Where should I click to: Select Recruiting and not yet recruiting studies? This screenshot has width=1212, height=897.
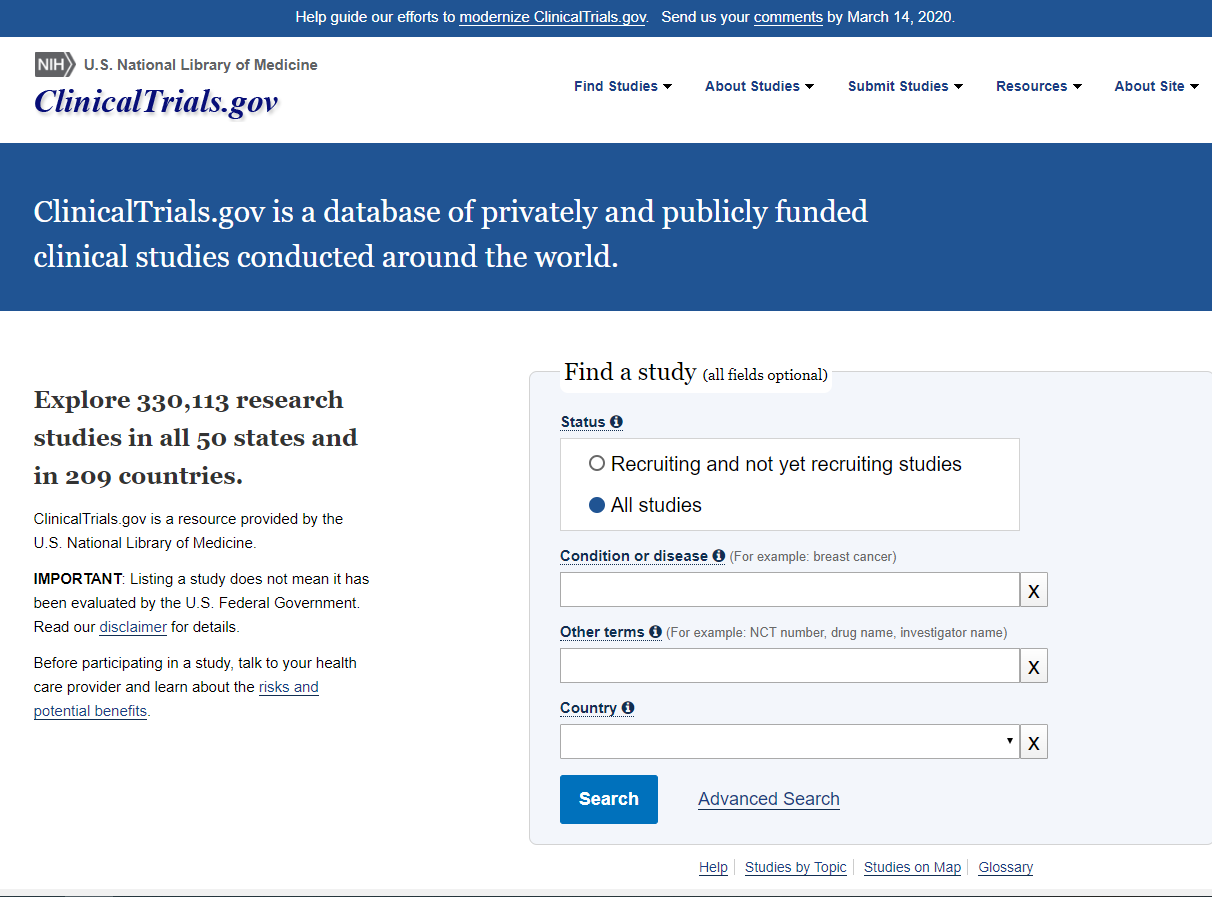tap(597, 464)
